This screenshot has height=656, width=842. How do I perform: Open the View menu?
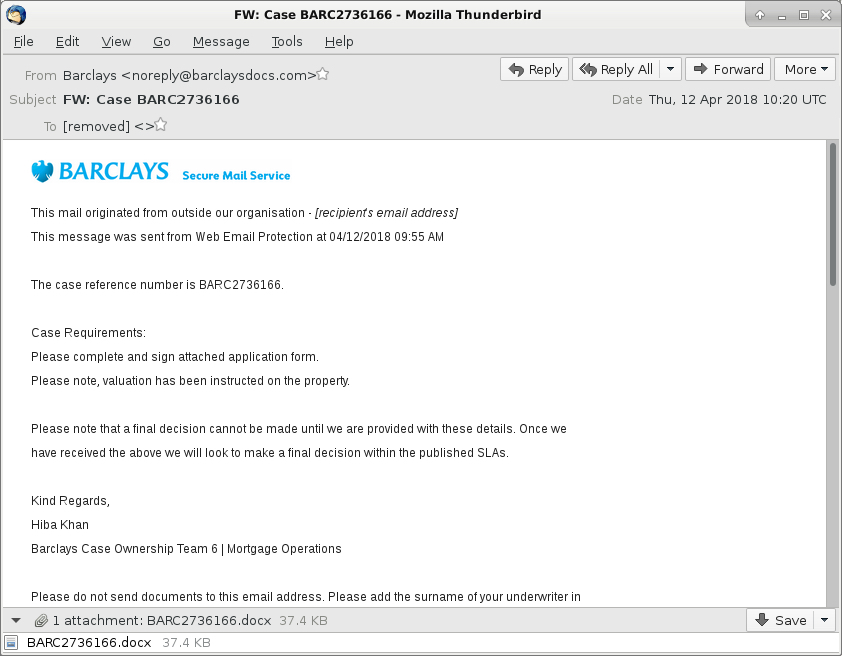(116, 41)
